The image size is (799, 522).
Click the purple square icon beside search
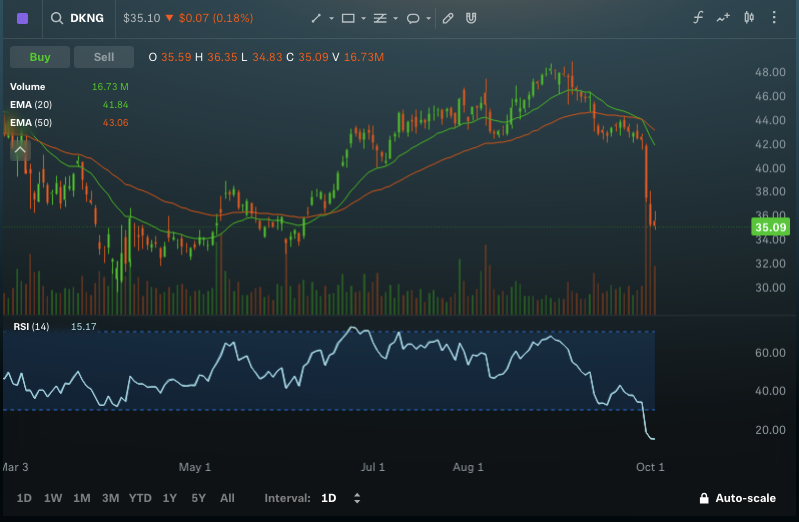[23, 18]
